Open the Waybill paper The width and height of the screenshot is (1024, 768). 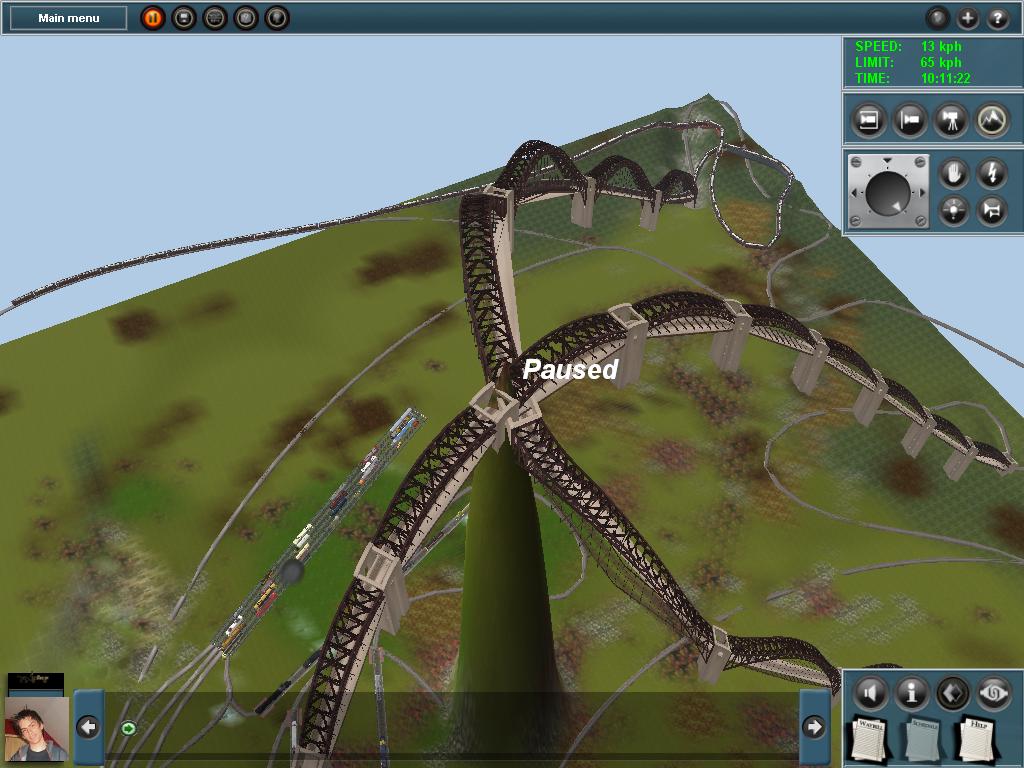[871, 739]
